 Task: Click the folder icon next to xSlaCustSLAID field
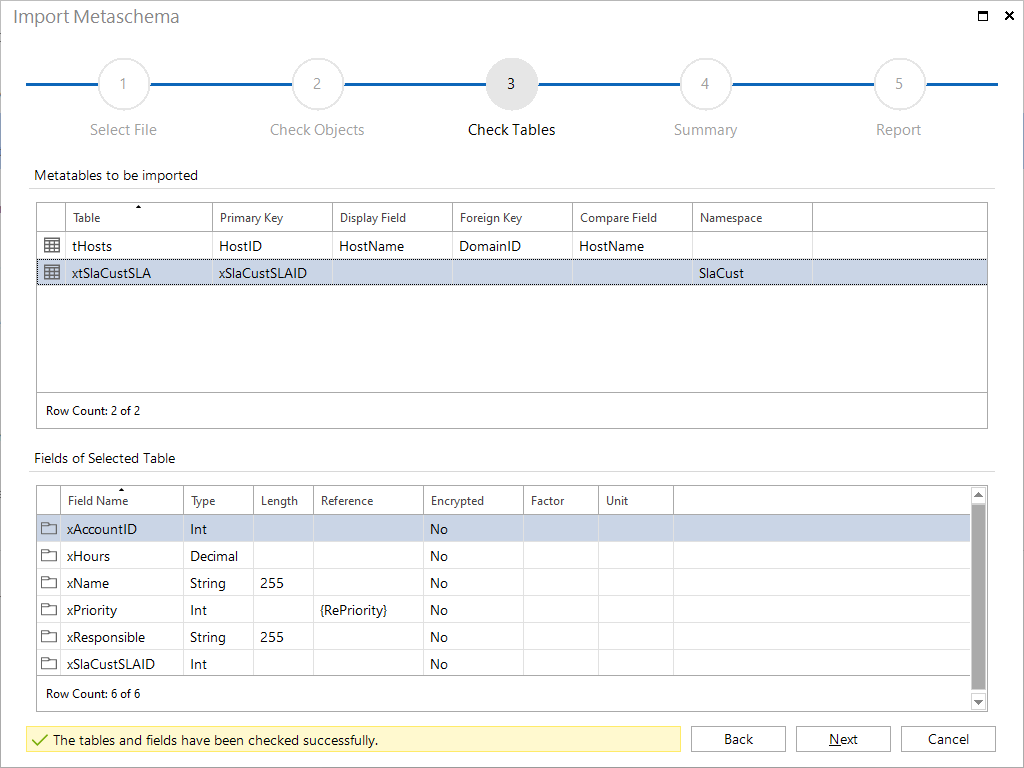(x=49, y=664)
